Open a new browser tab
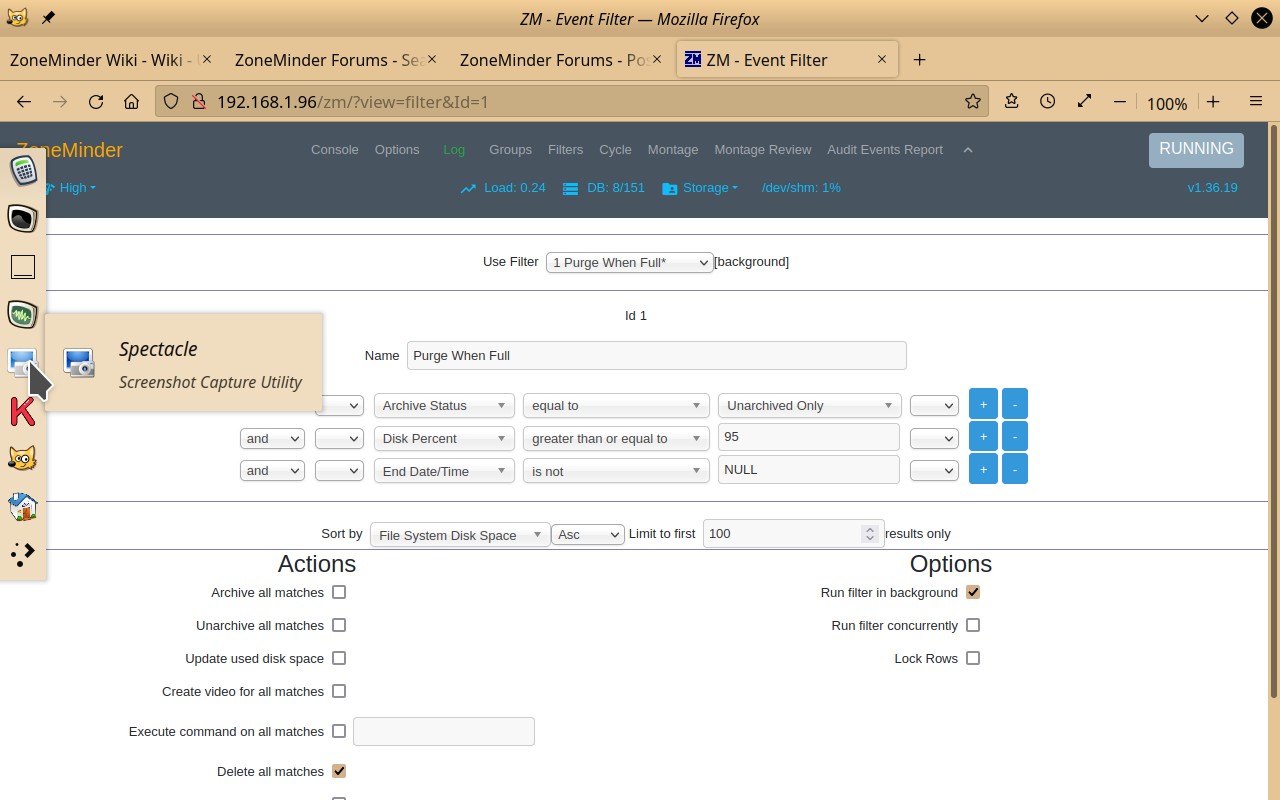This screenshot has width=1280, height=800. point(919,60)
